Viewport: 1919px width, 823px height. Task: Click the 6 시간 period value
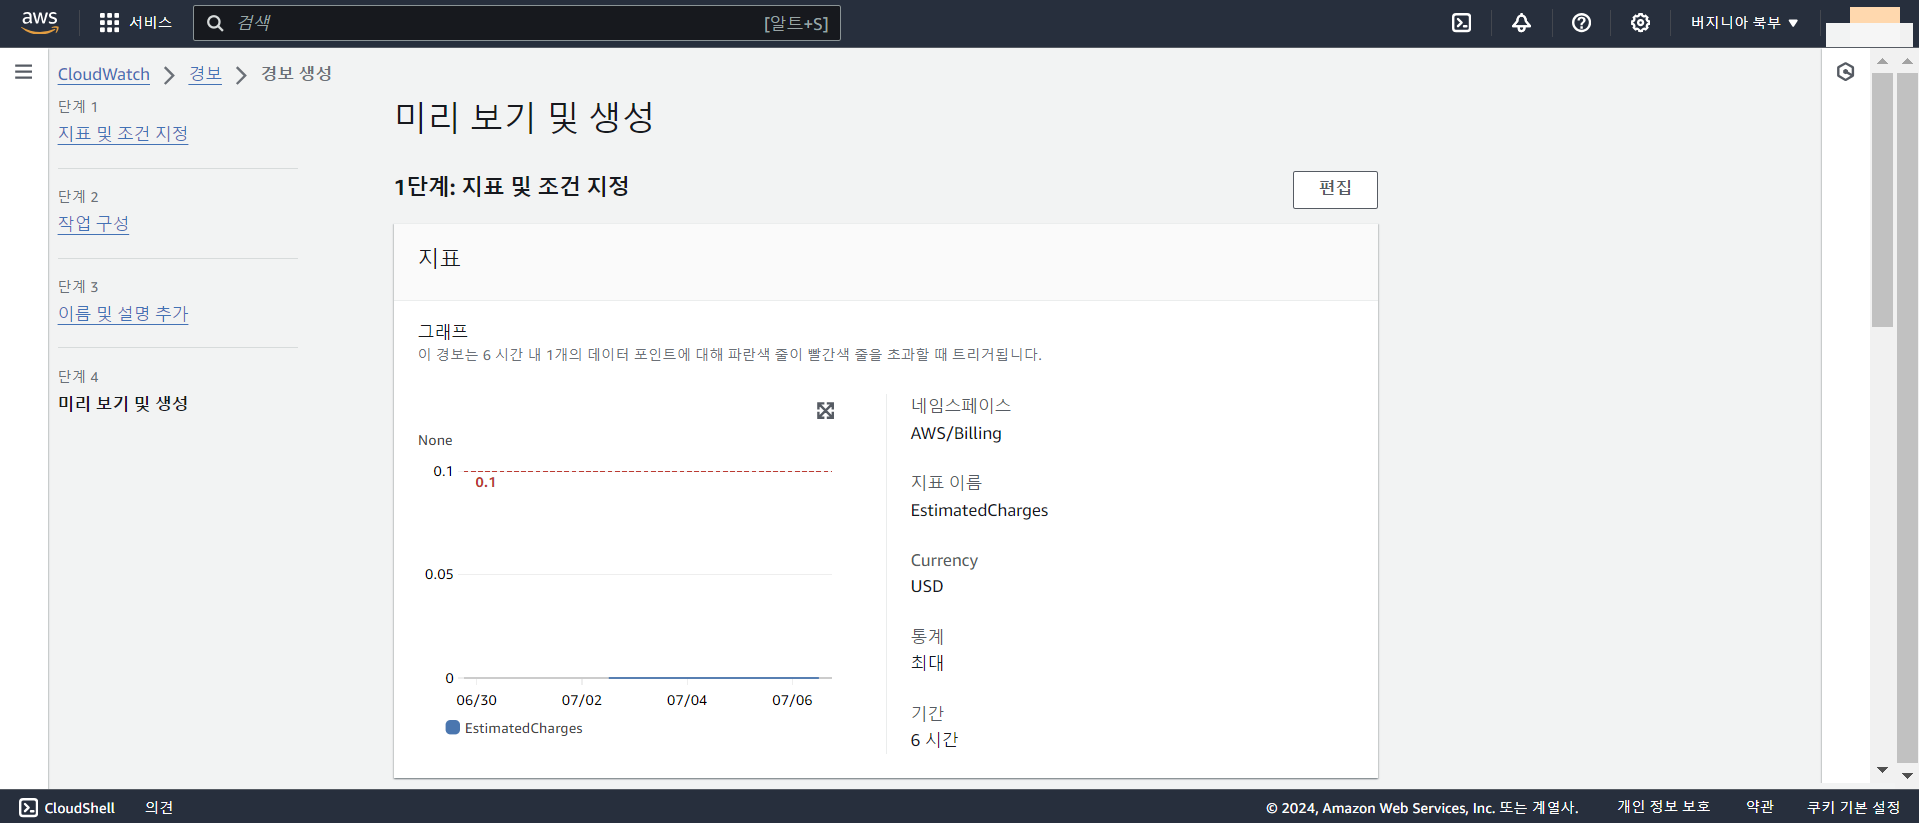[x=934, y=739]
